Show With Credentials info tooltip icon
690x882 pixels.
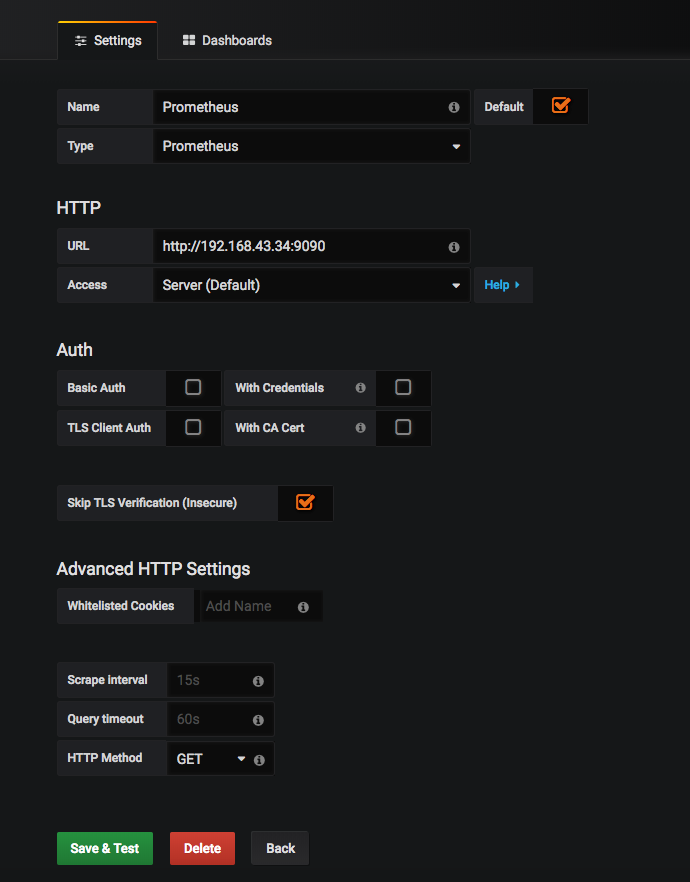(x=360, y=388)
